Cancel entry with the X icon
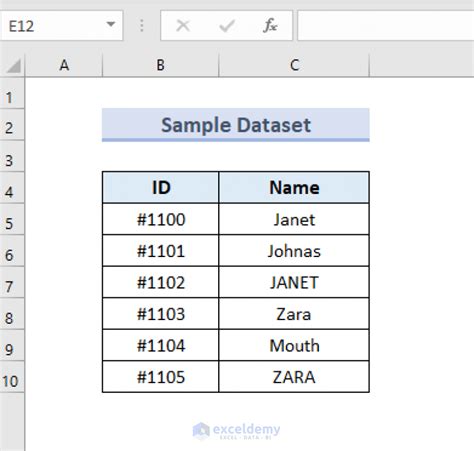Viewport: 474px width, 451px height. pos(183,25)
